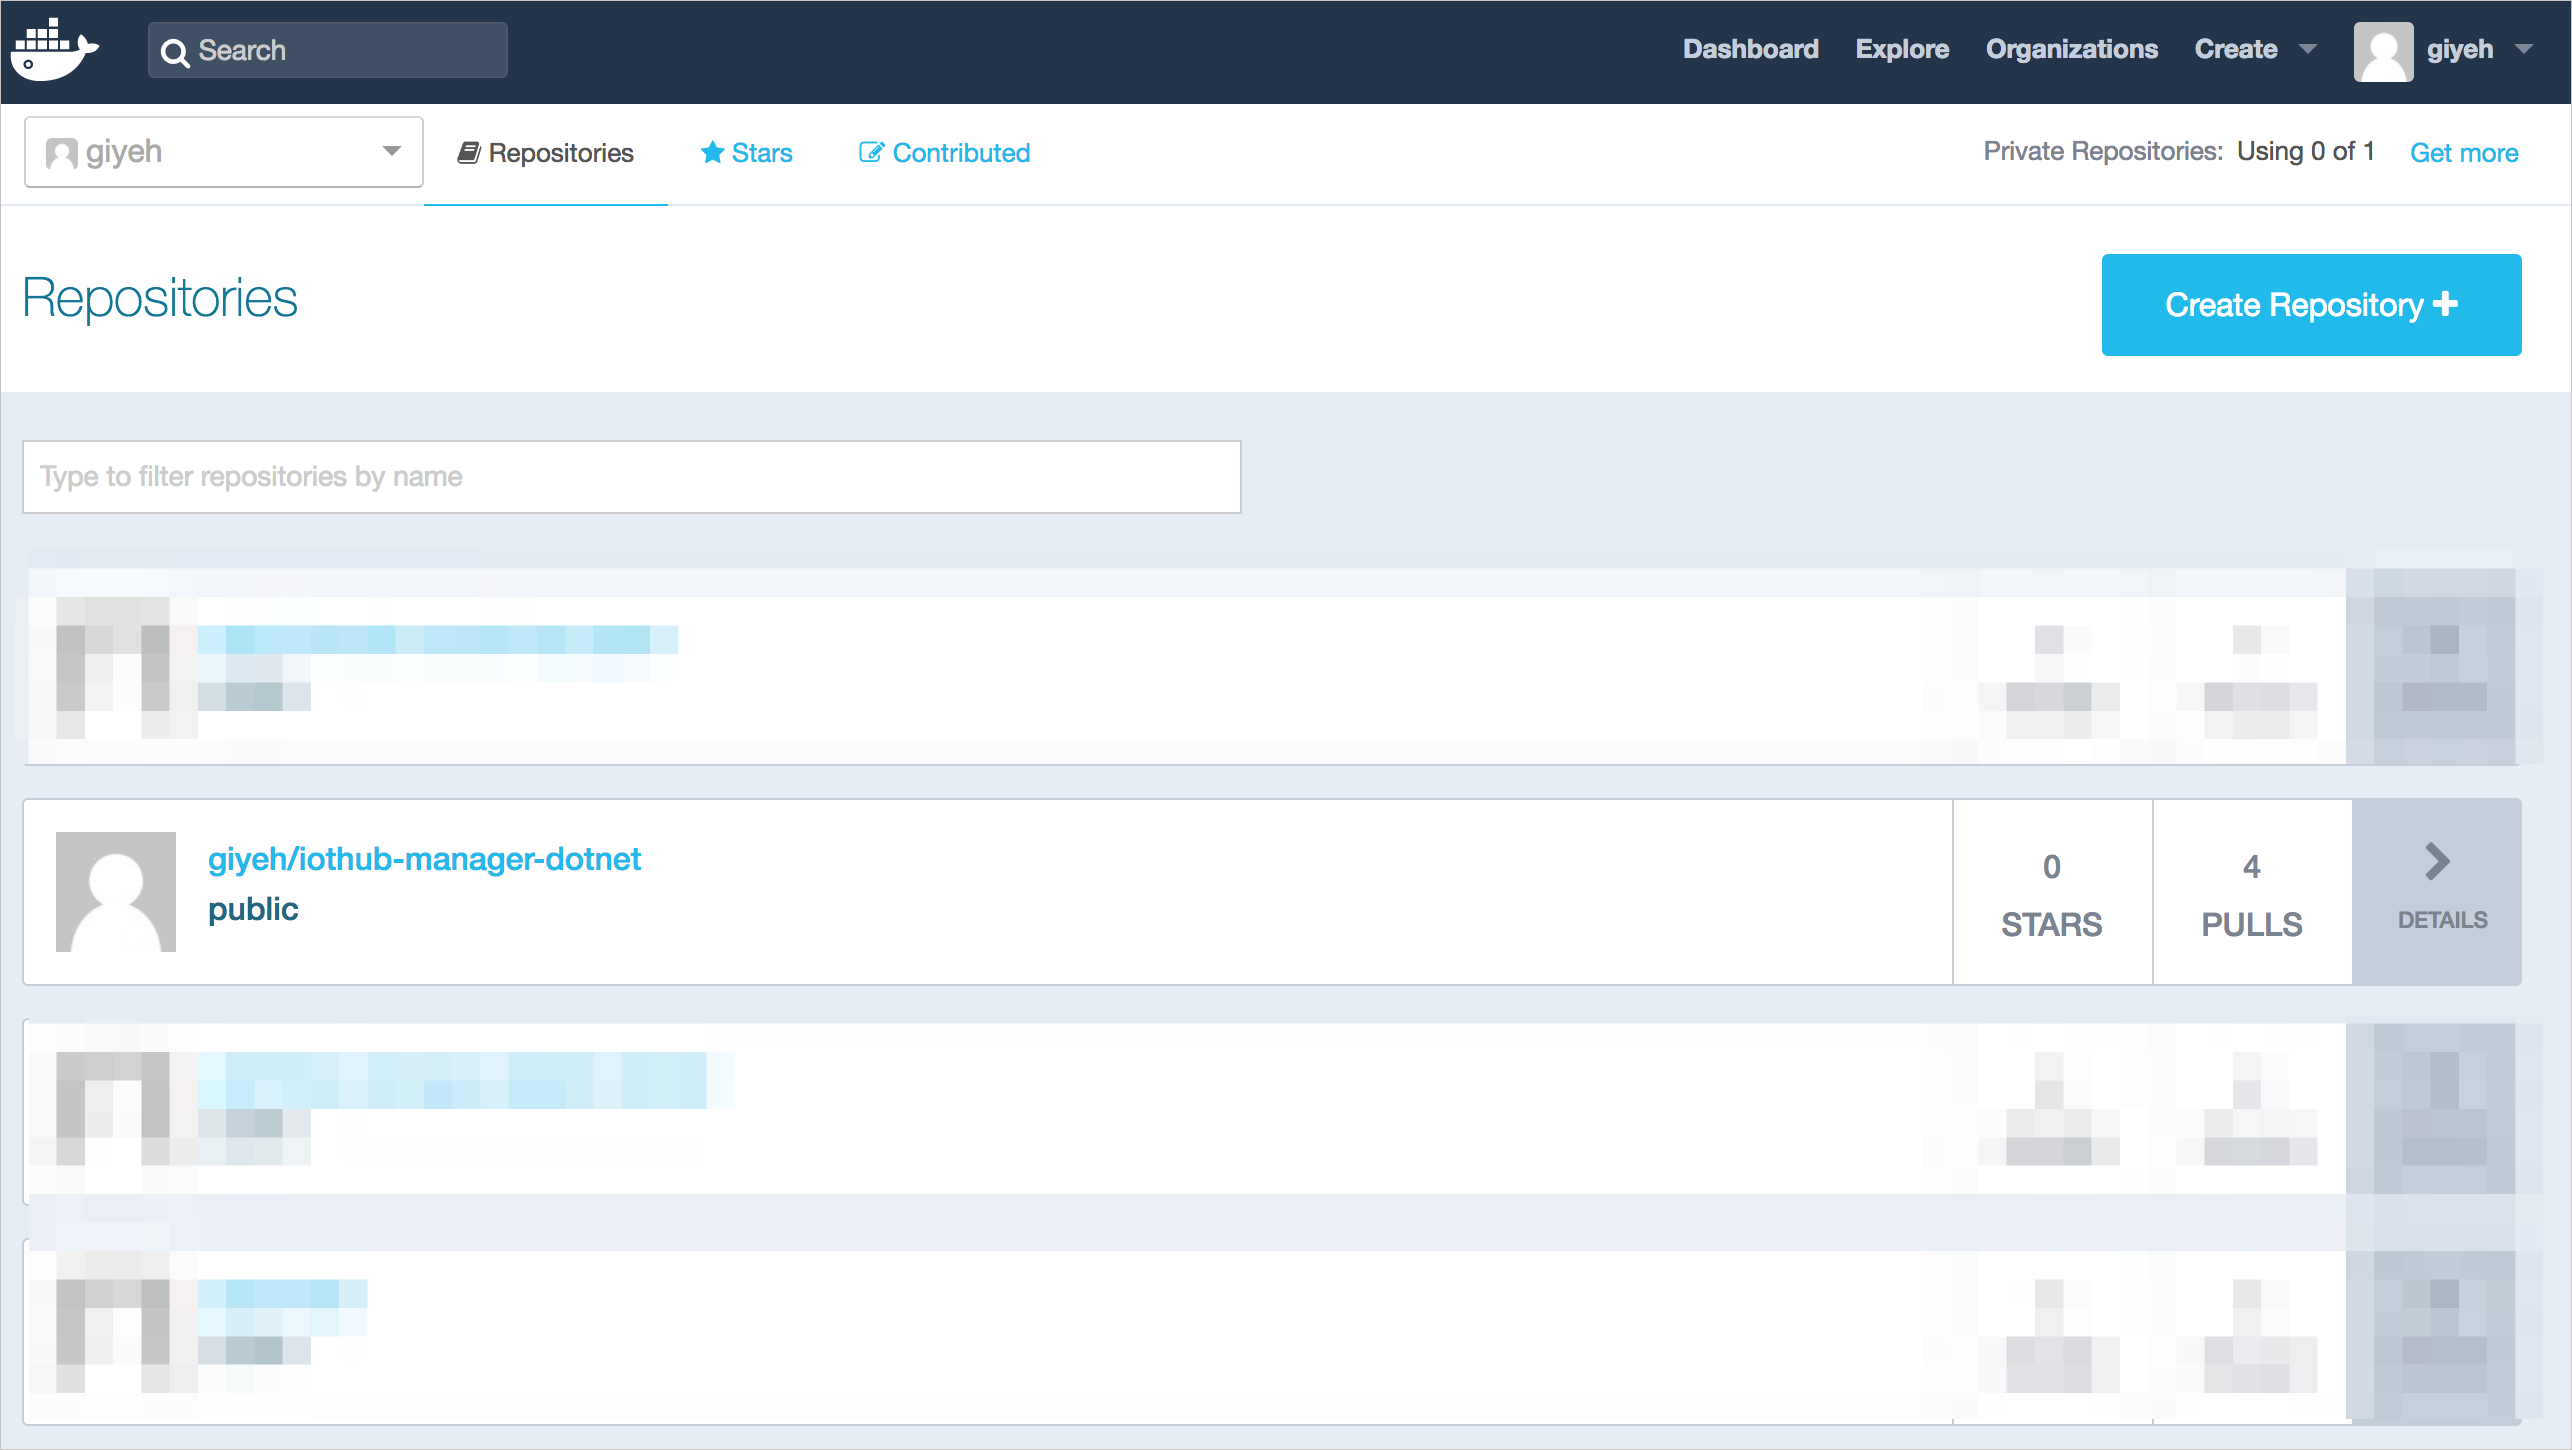Open DETAILS for iothub-manager-dotnet
Image resolution: width=2572 pixels, height=1450 pixels.
coord(2437,892)
